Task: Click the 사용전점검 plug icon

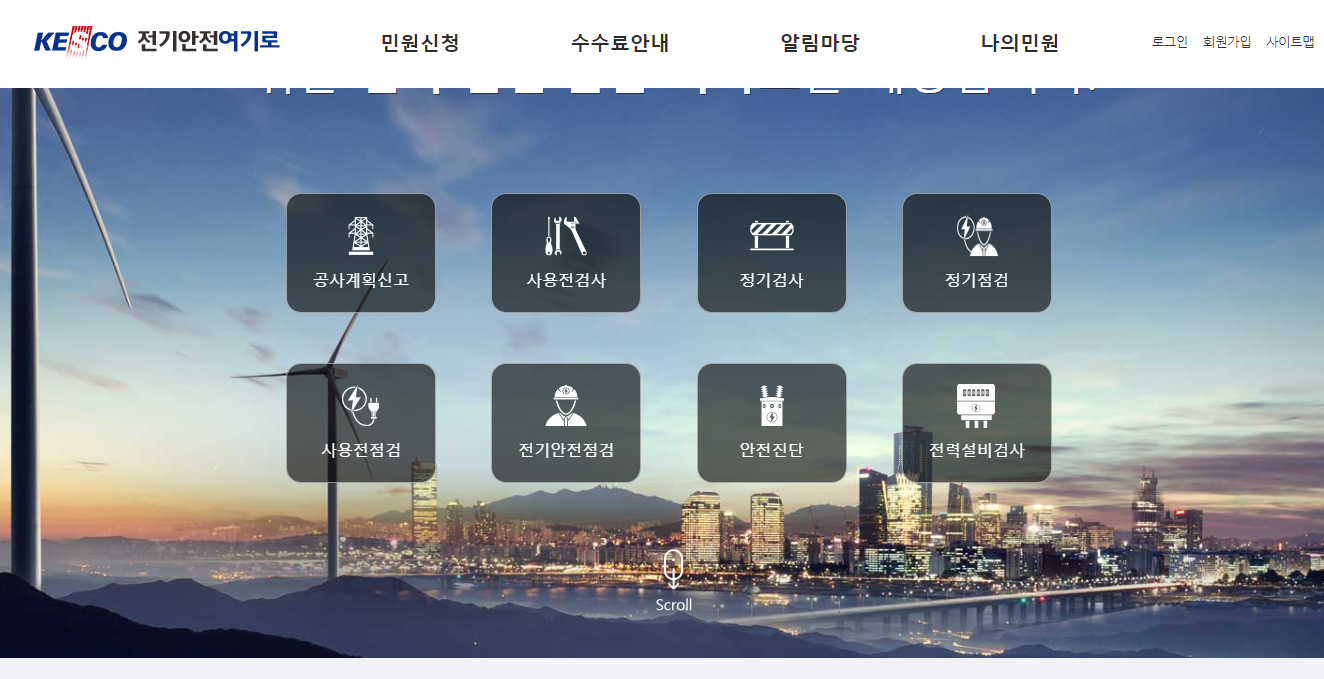Action: pos(361,403)
